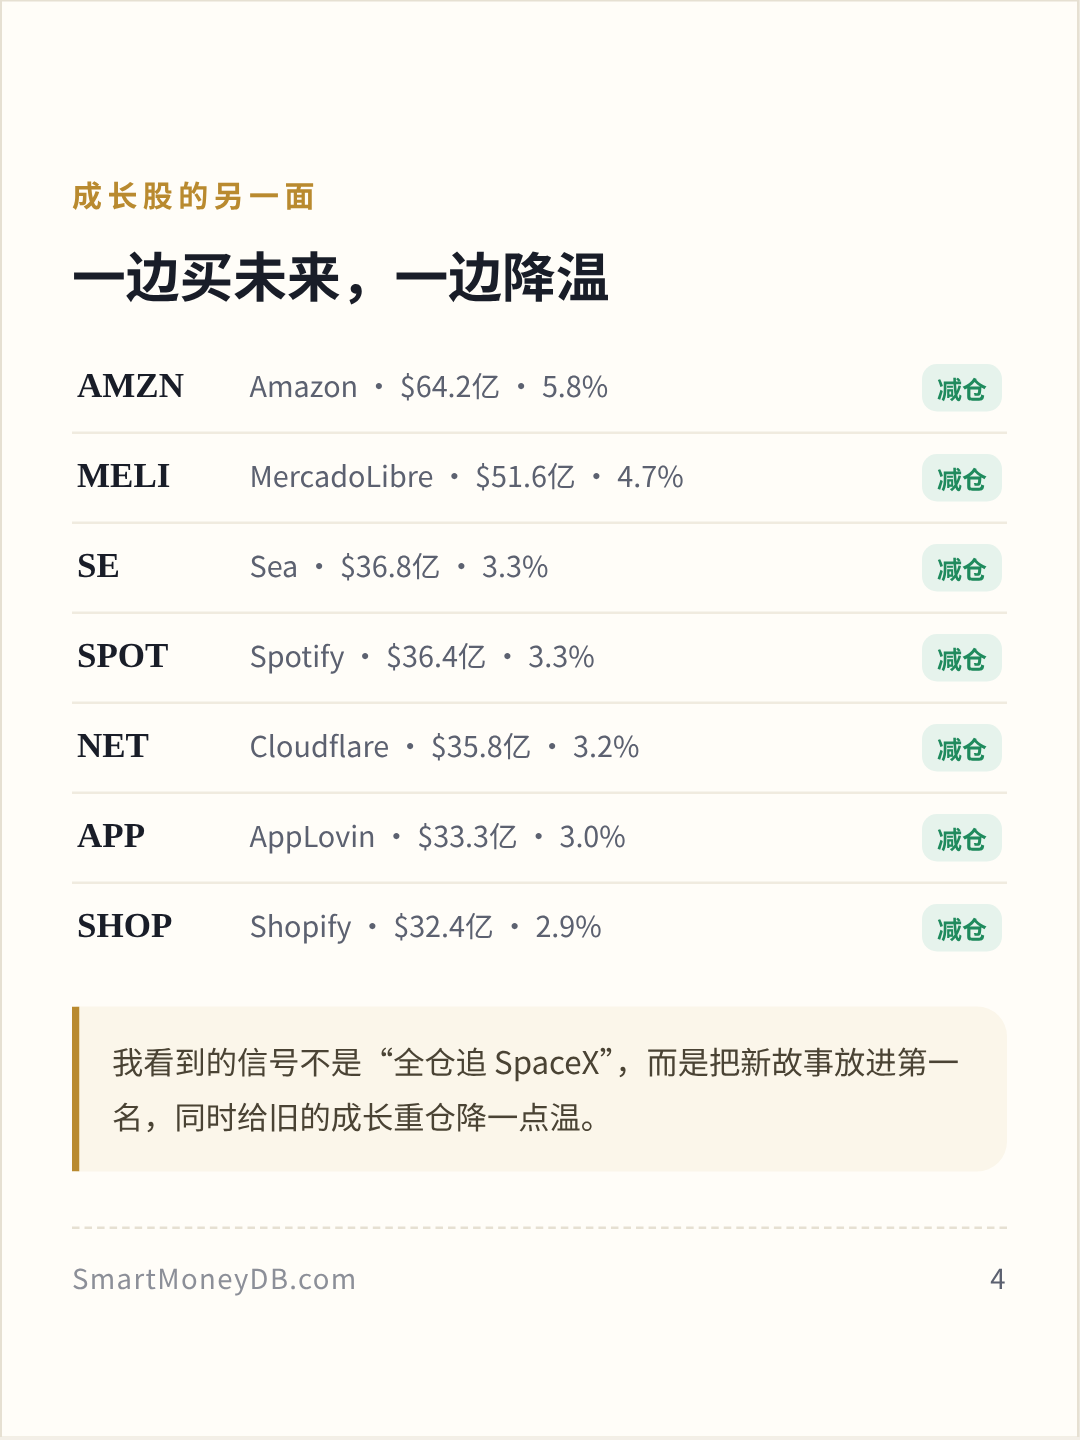Click the NET ticker symbol
Viewport: 1080px width, 1440px height.
tap(113, 746)
